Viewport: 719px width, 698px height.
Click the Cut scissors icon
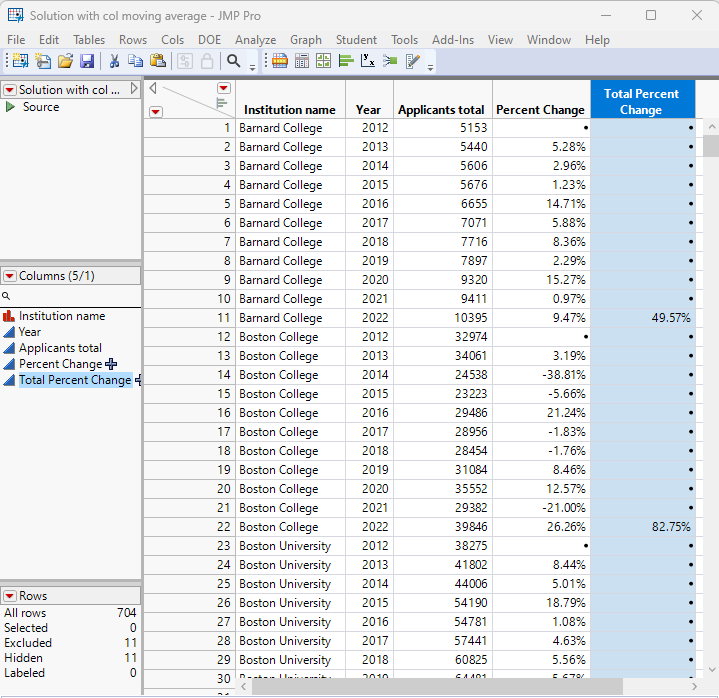pyautogui.click(x=114, y=61)
